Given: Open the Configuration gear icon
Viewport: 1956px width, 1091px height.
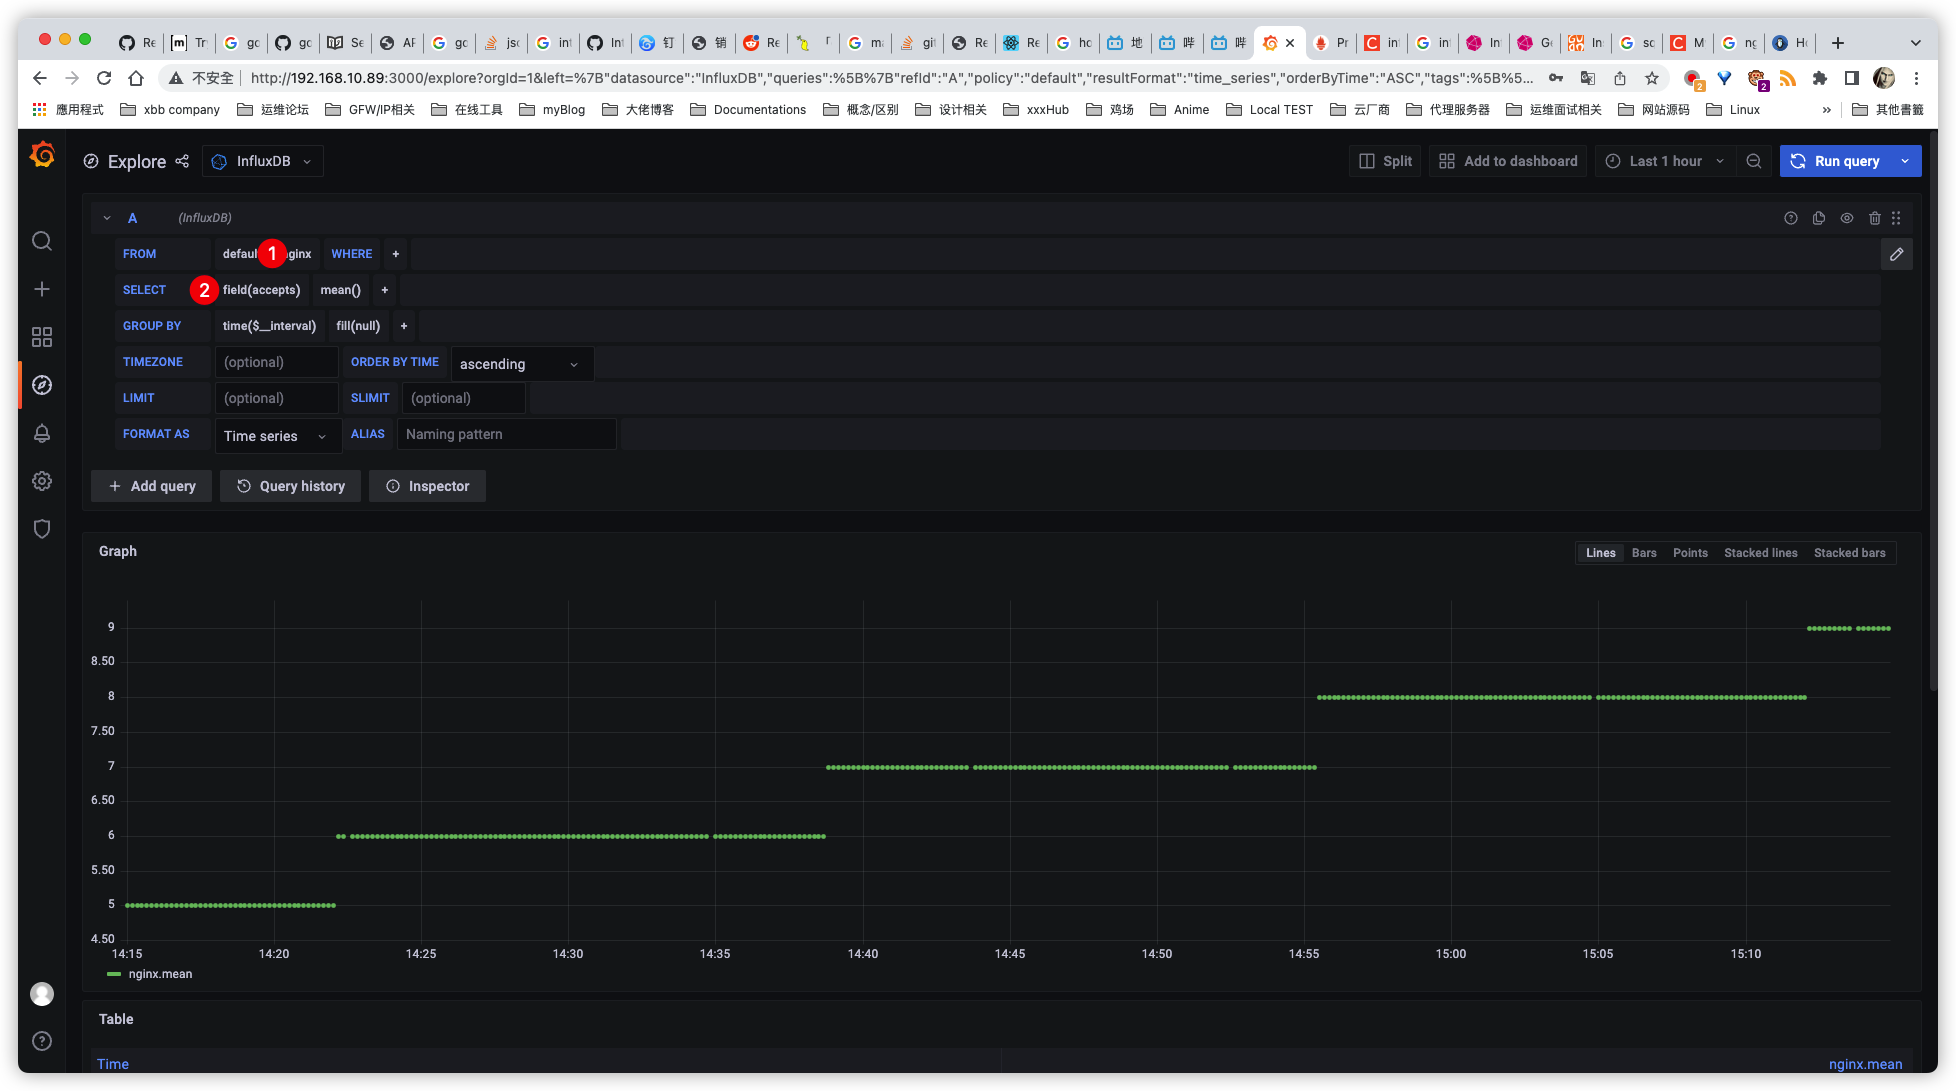Looking at the screenshot, I should click(x=42, y=481).
